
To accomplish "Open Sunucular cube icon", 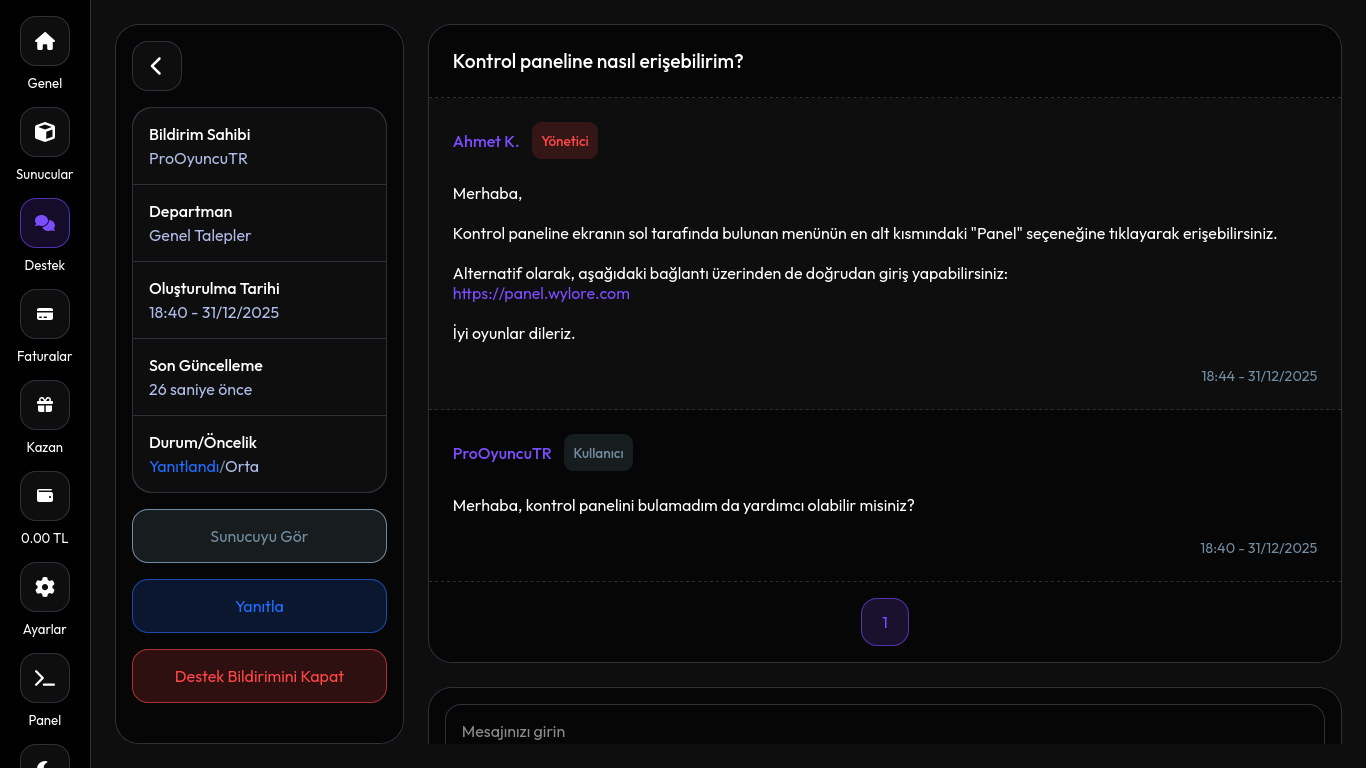I will [x=45, y=132].
